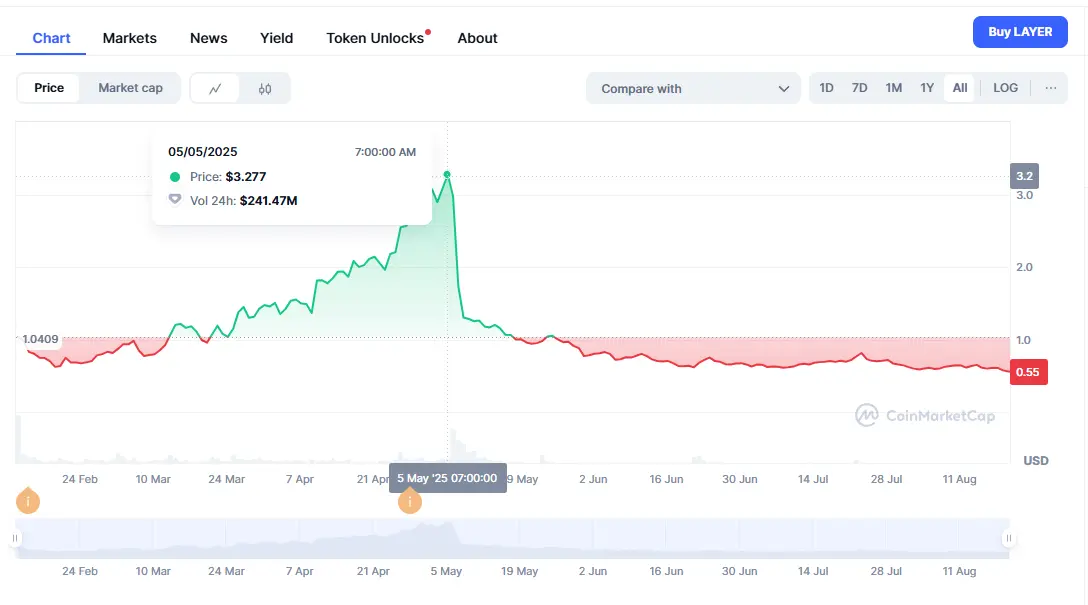The image size is (1088, 605).
Task: Toggle chart to Market cap view
Action: tap(130, 88)
